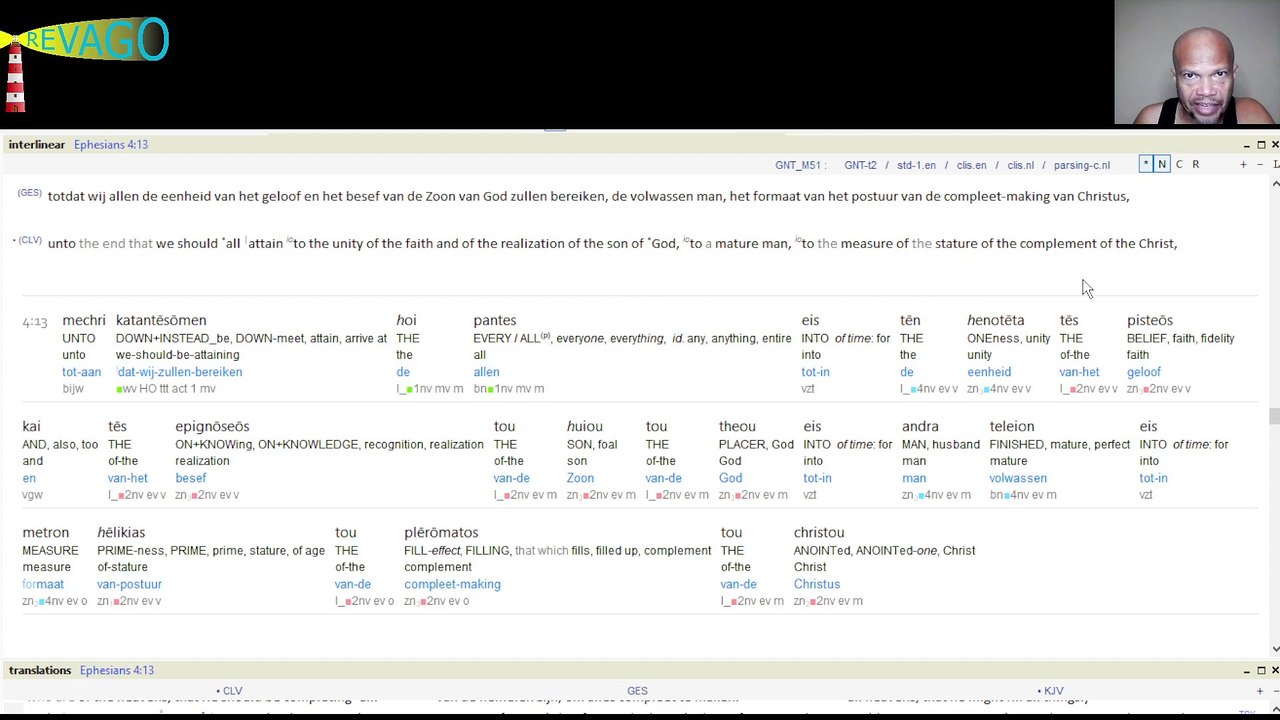The image size is (1280, 720).
Task: Maximize the interlinear panel
Action: tap(1261, 145)
